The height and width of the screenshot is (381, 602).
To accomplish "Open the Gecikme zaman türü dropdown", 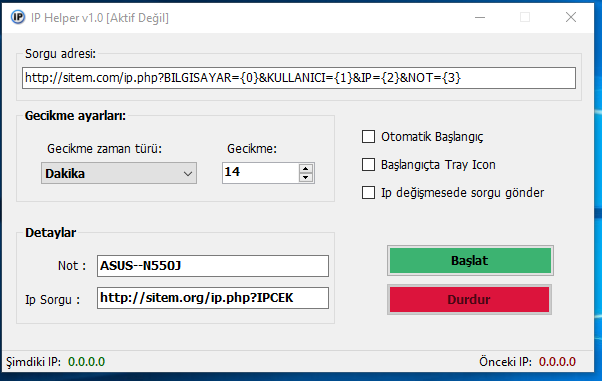I will 119,173.
